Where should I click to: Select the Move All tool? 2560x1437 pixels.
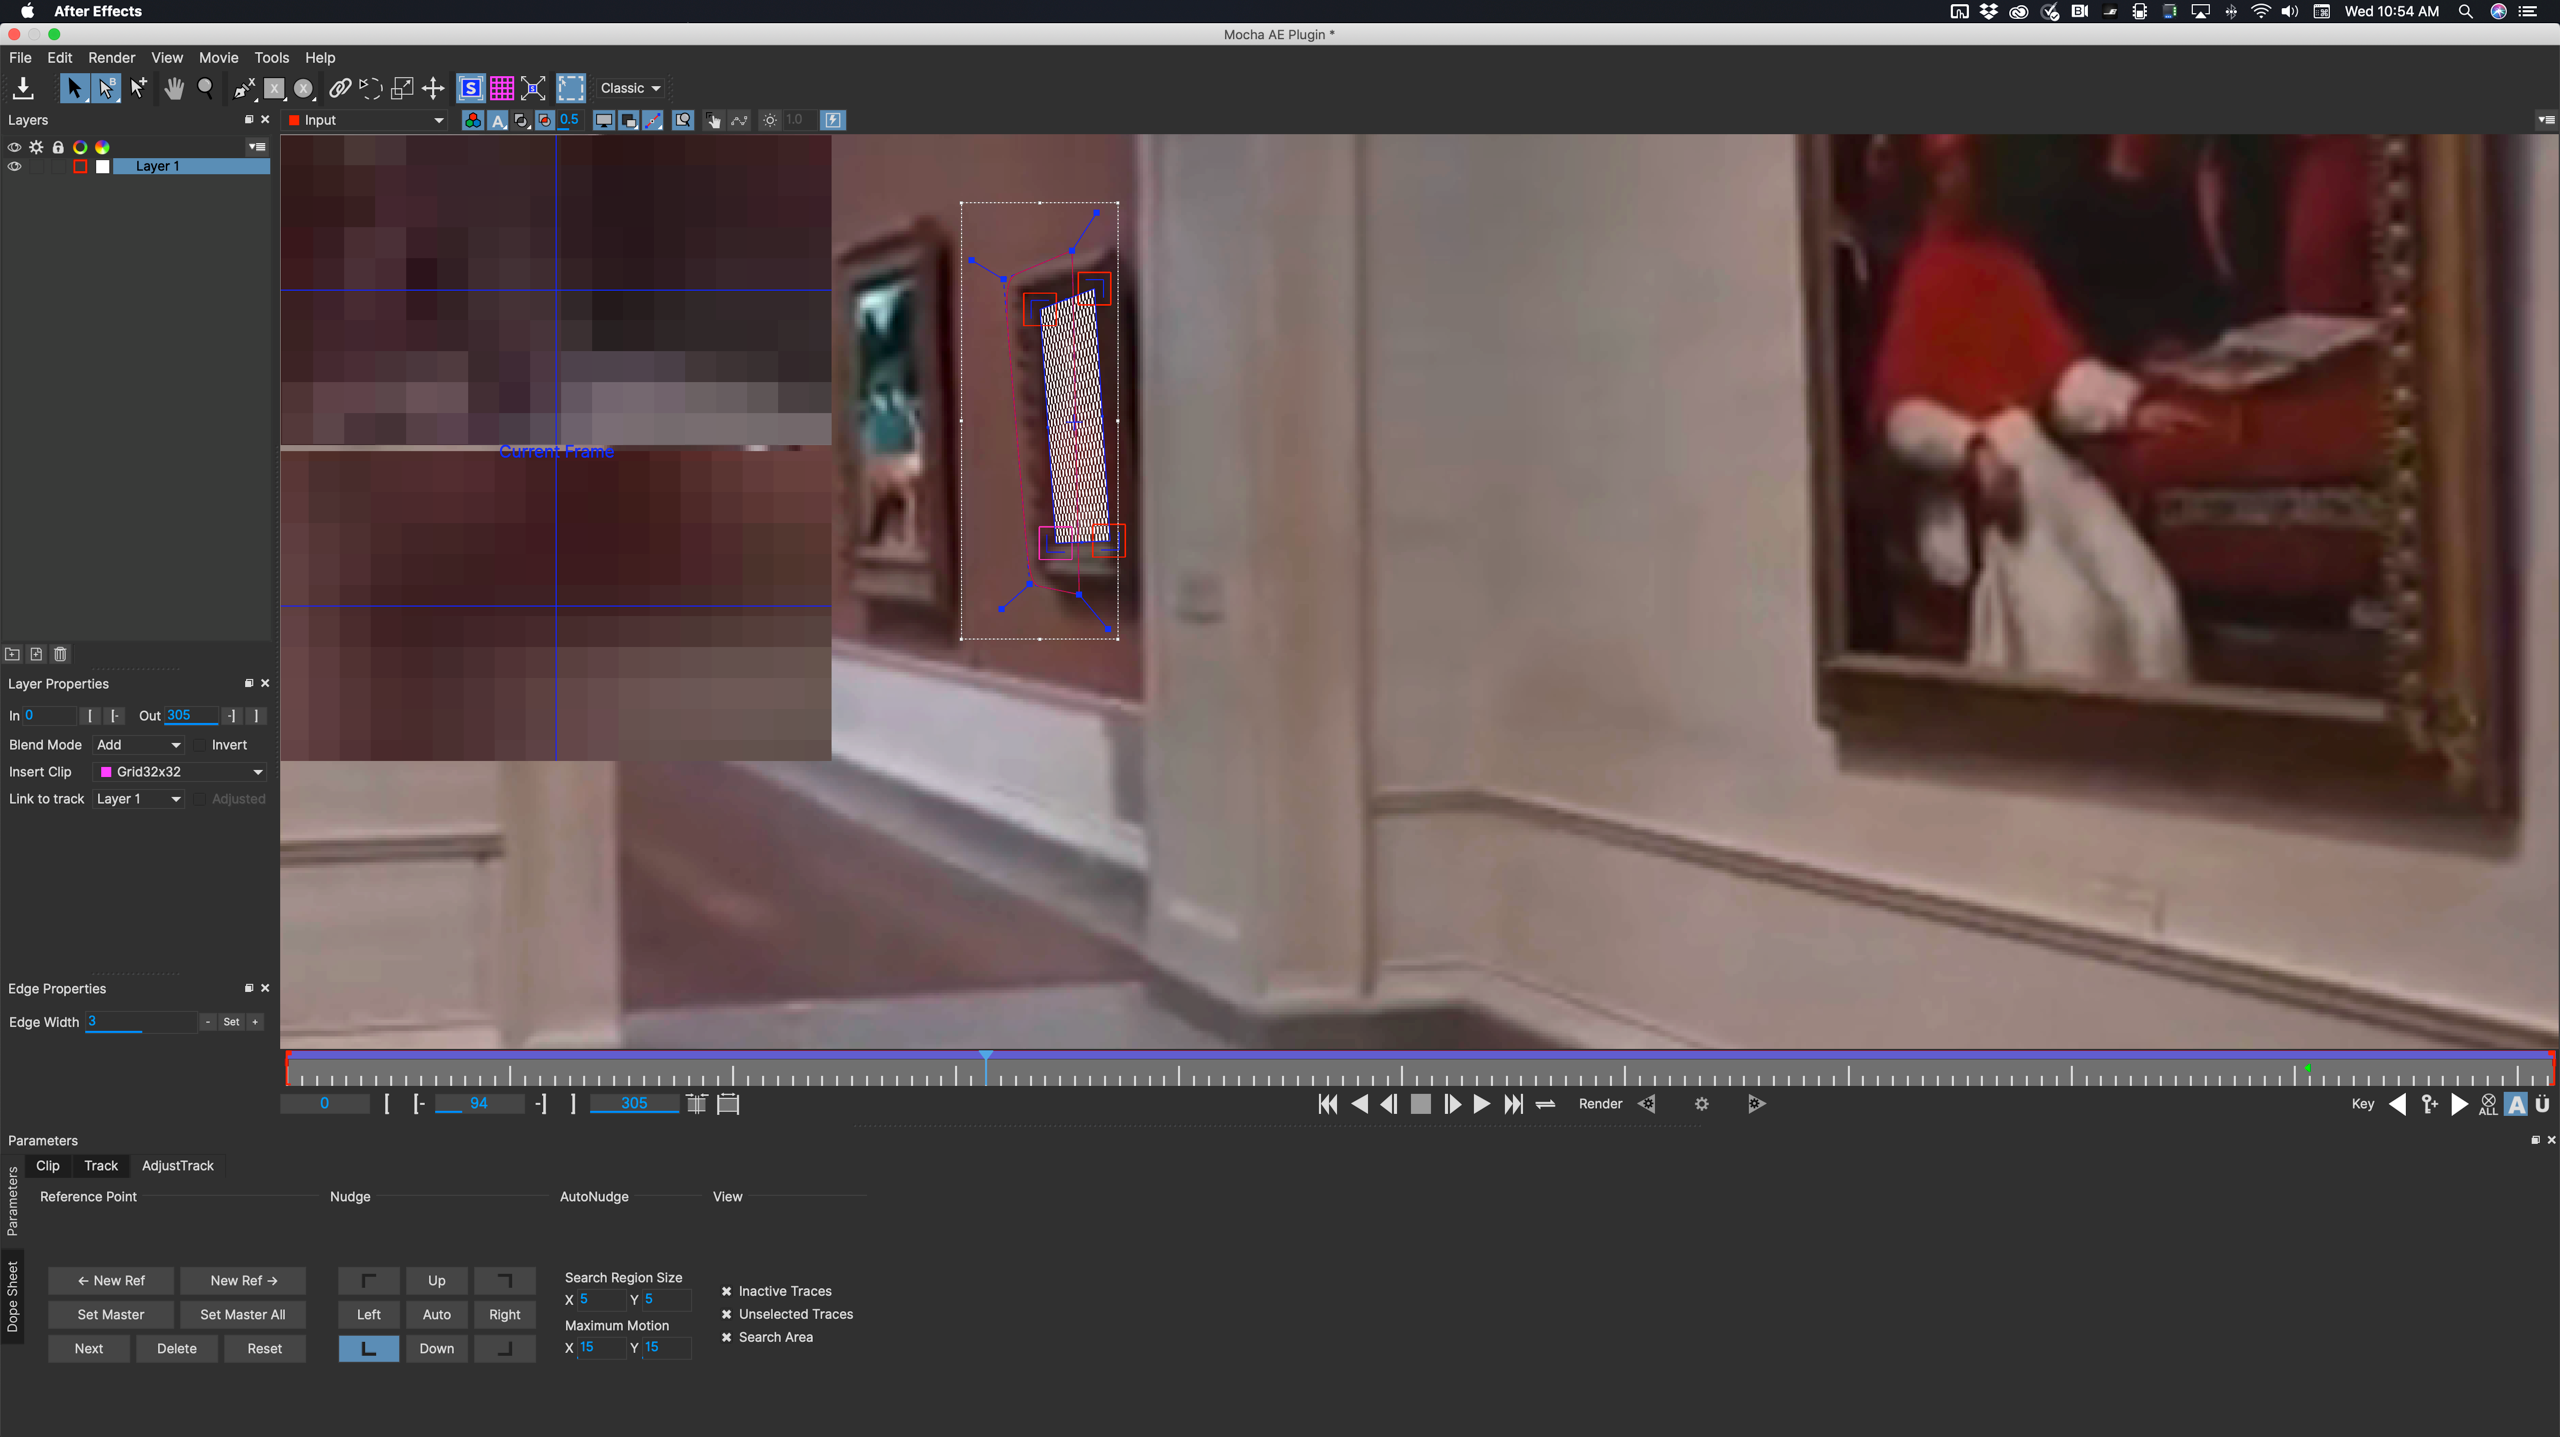point(433,88)
